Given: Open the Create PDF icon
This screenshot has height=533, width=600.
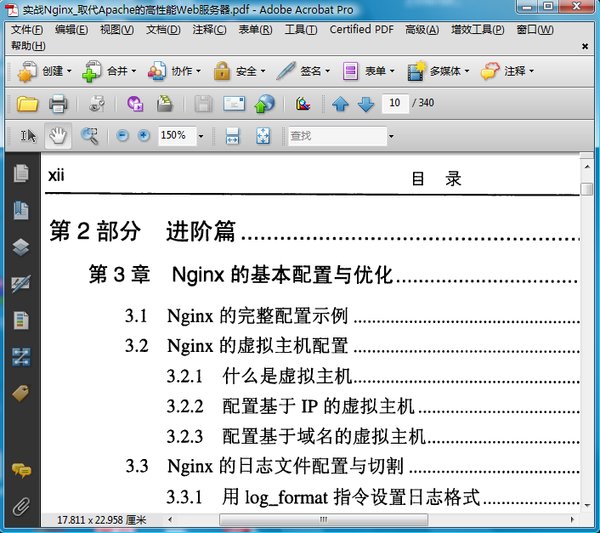Looking at the screenshot, I should click(27, 72).
